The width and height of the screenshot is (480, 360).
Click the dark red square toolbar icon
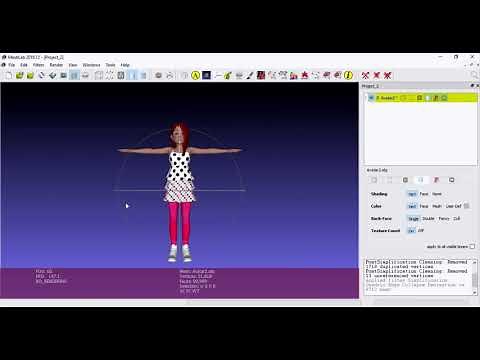(x=261, y=75)
